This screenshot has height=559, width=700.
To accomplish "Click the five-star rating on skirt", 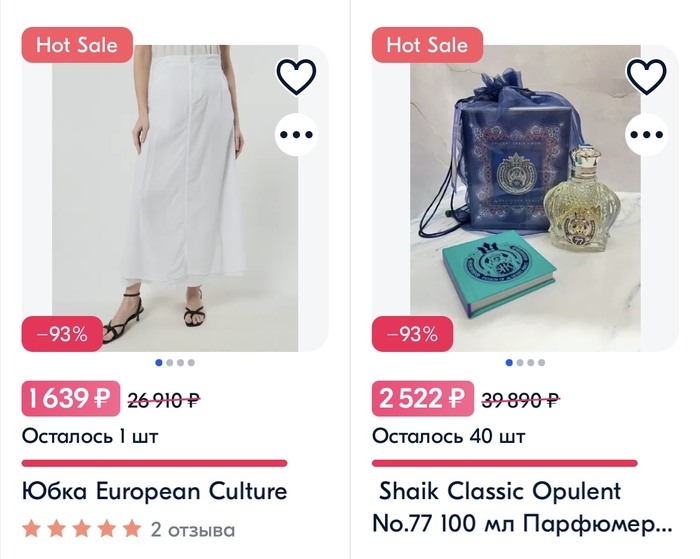I will pyautogui.click(x=82, y=529).
